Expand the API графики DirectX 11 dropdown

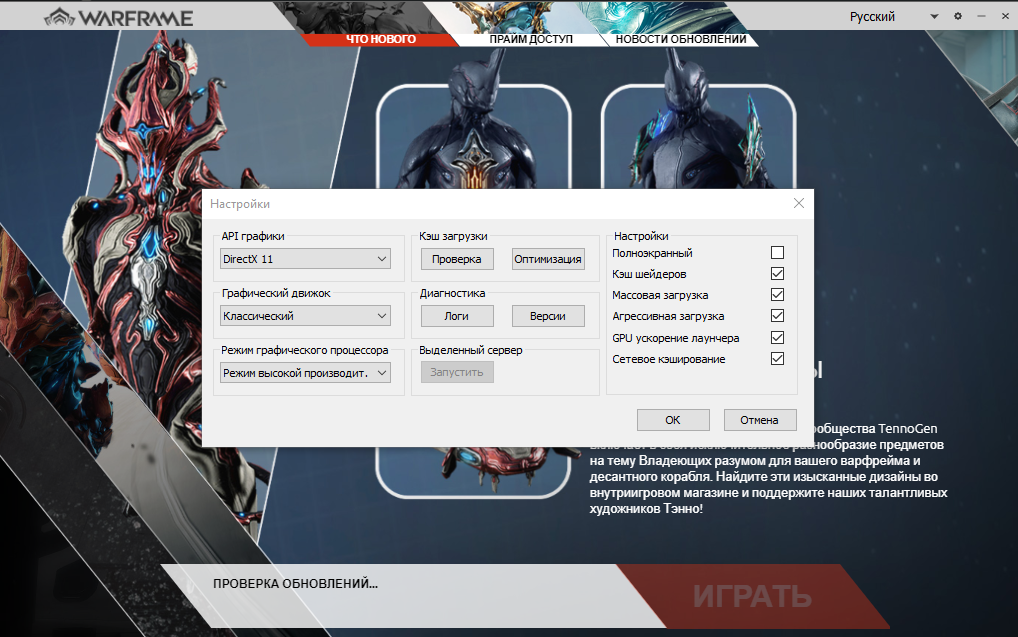click(305, 259)
